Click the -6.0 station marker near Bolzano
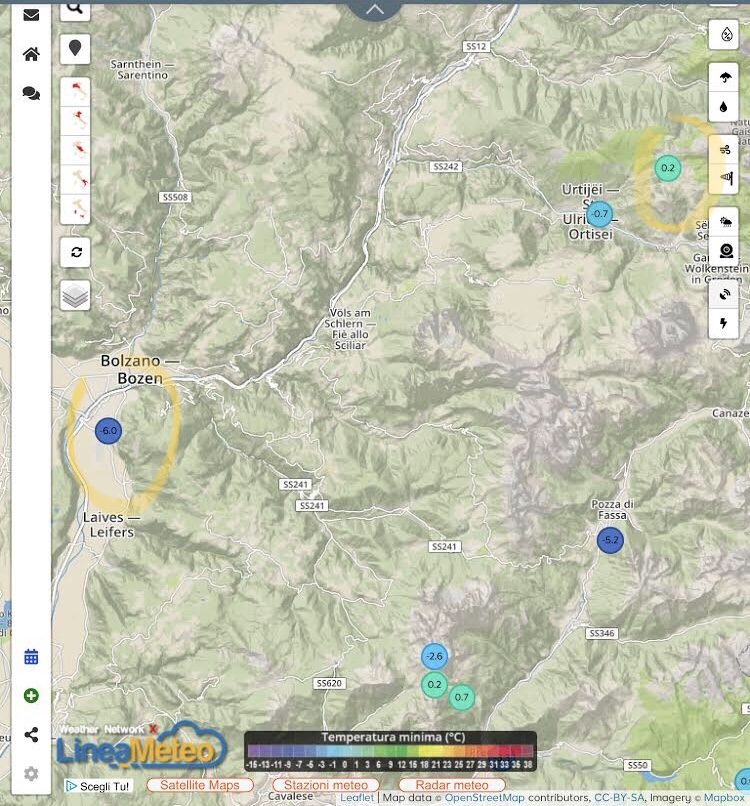 click(108, 431)
